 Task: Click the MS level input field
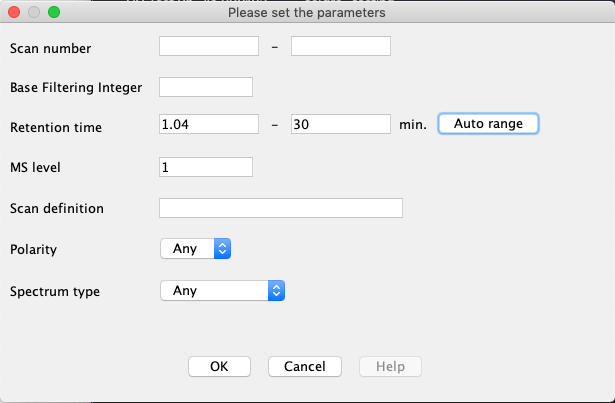coord(206,166)
